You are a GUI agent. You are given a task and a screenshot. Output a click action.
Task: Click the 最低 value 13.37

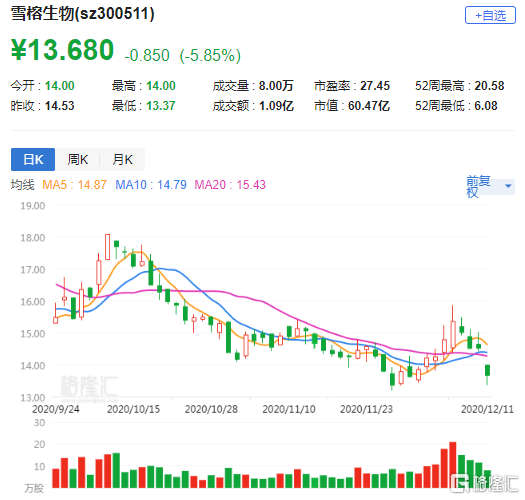(x=161, y=106)
